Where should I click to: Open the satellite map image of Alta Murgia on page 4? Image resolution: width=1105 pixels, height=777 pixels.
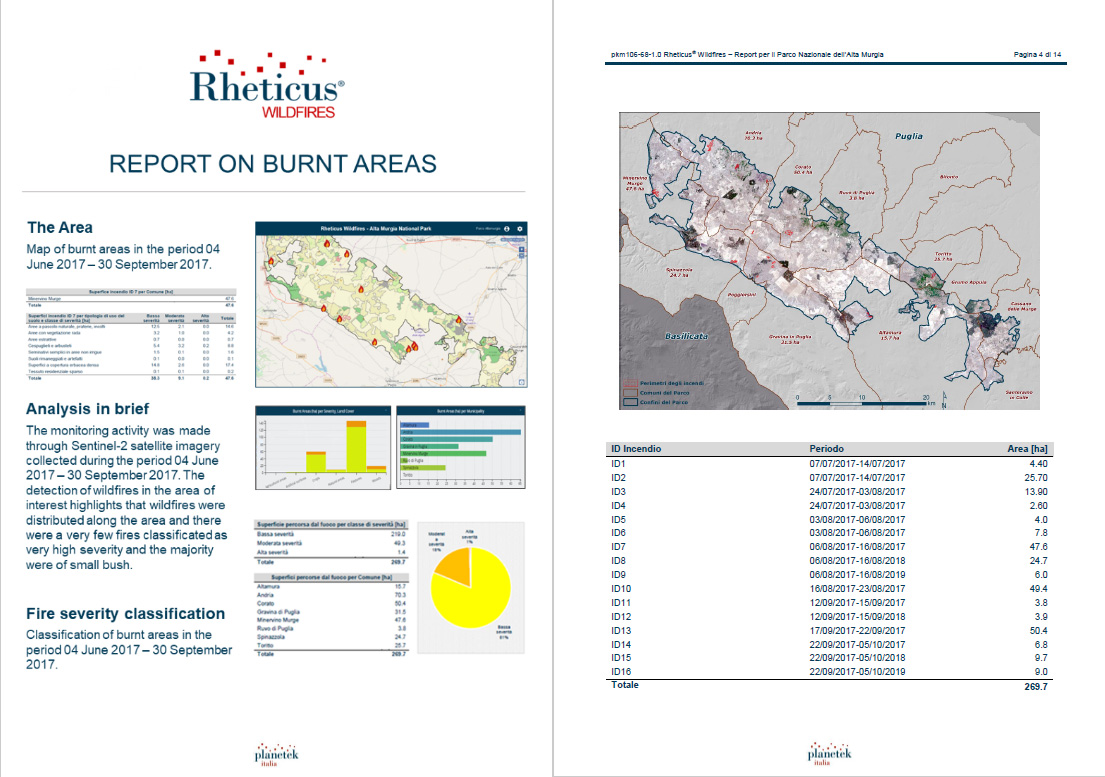click(829, 261)
